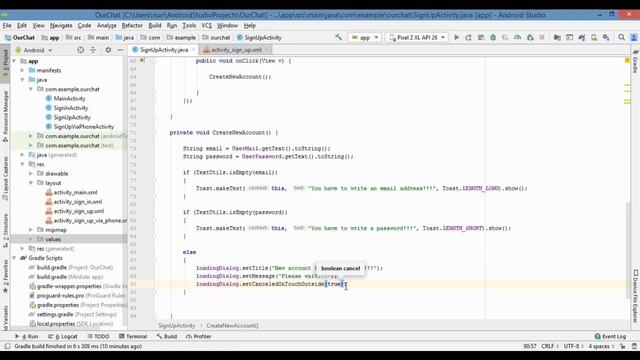The height and width of the screenshot is (360, 640).
Task: Close the activity_sign_up.xml tab
Action: tap(267, 50)
